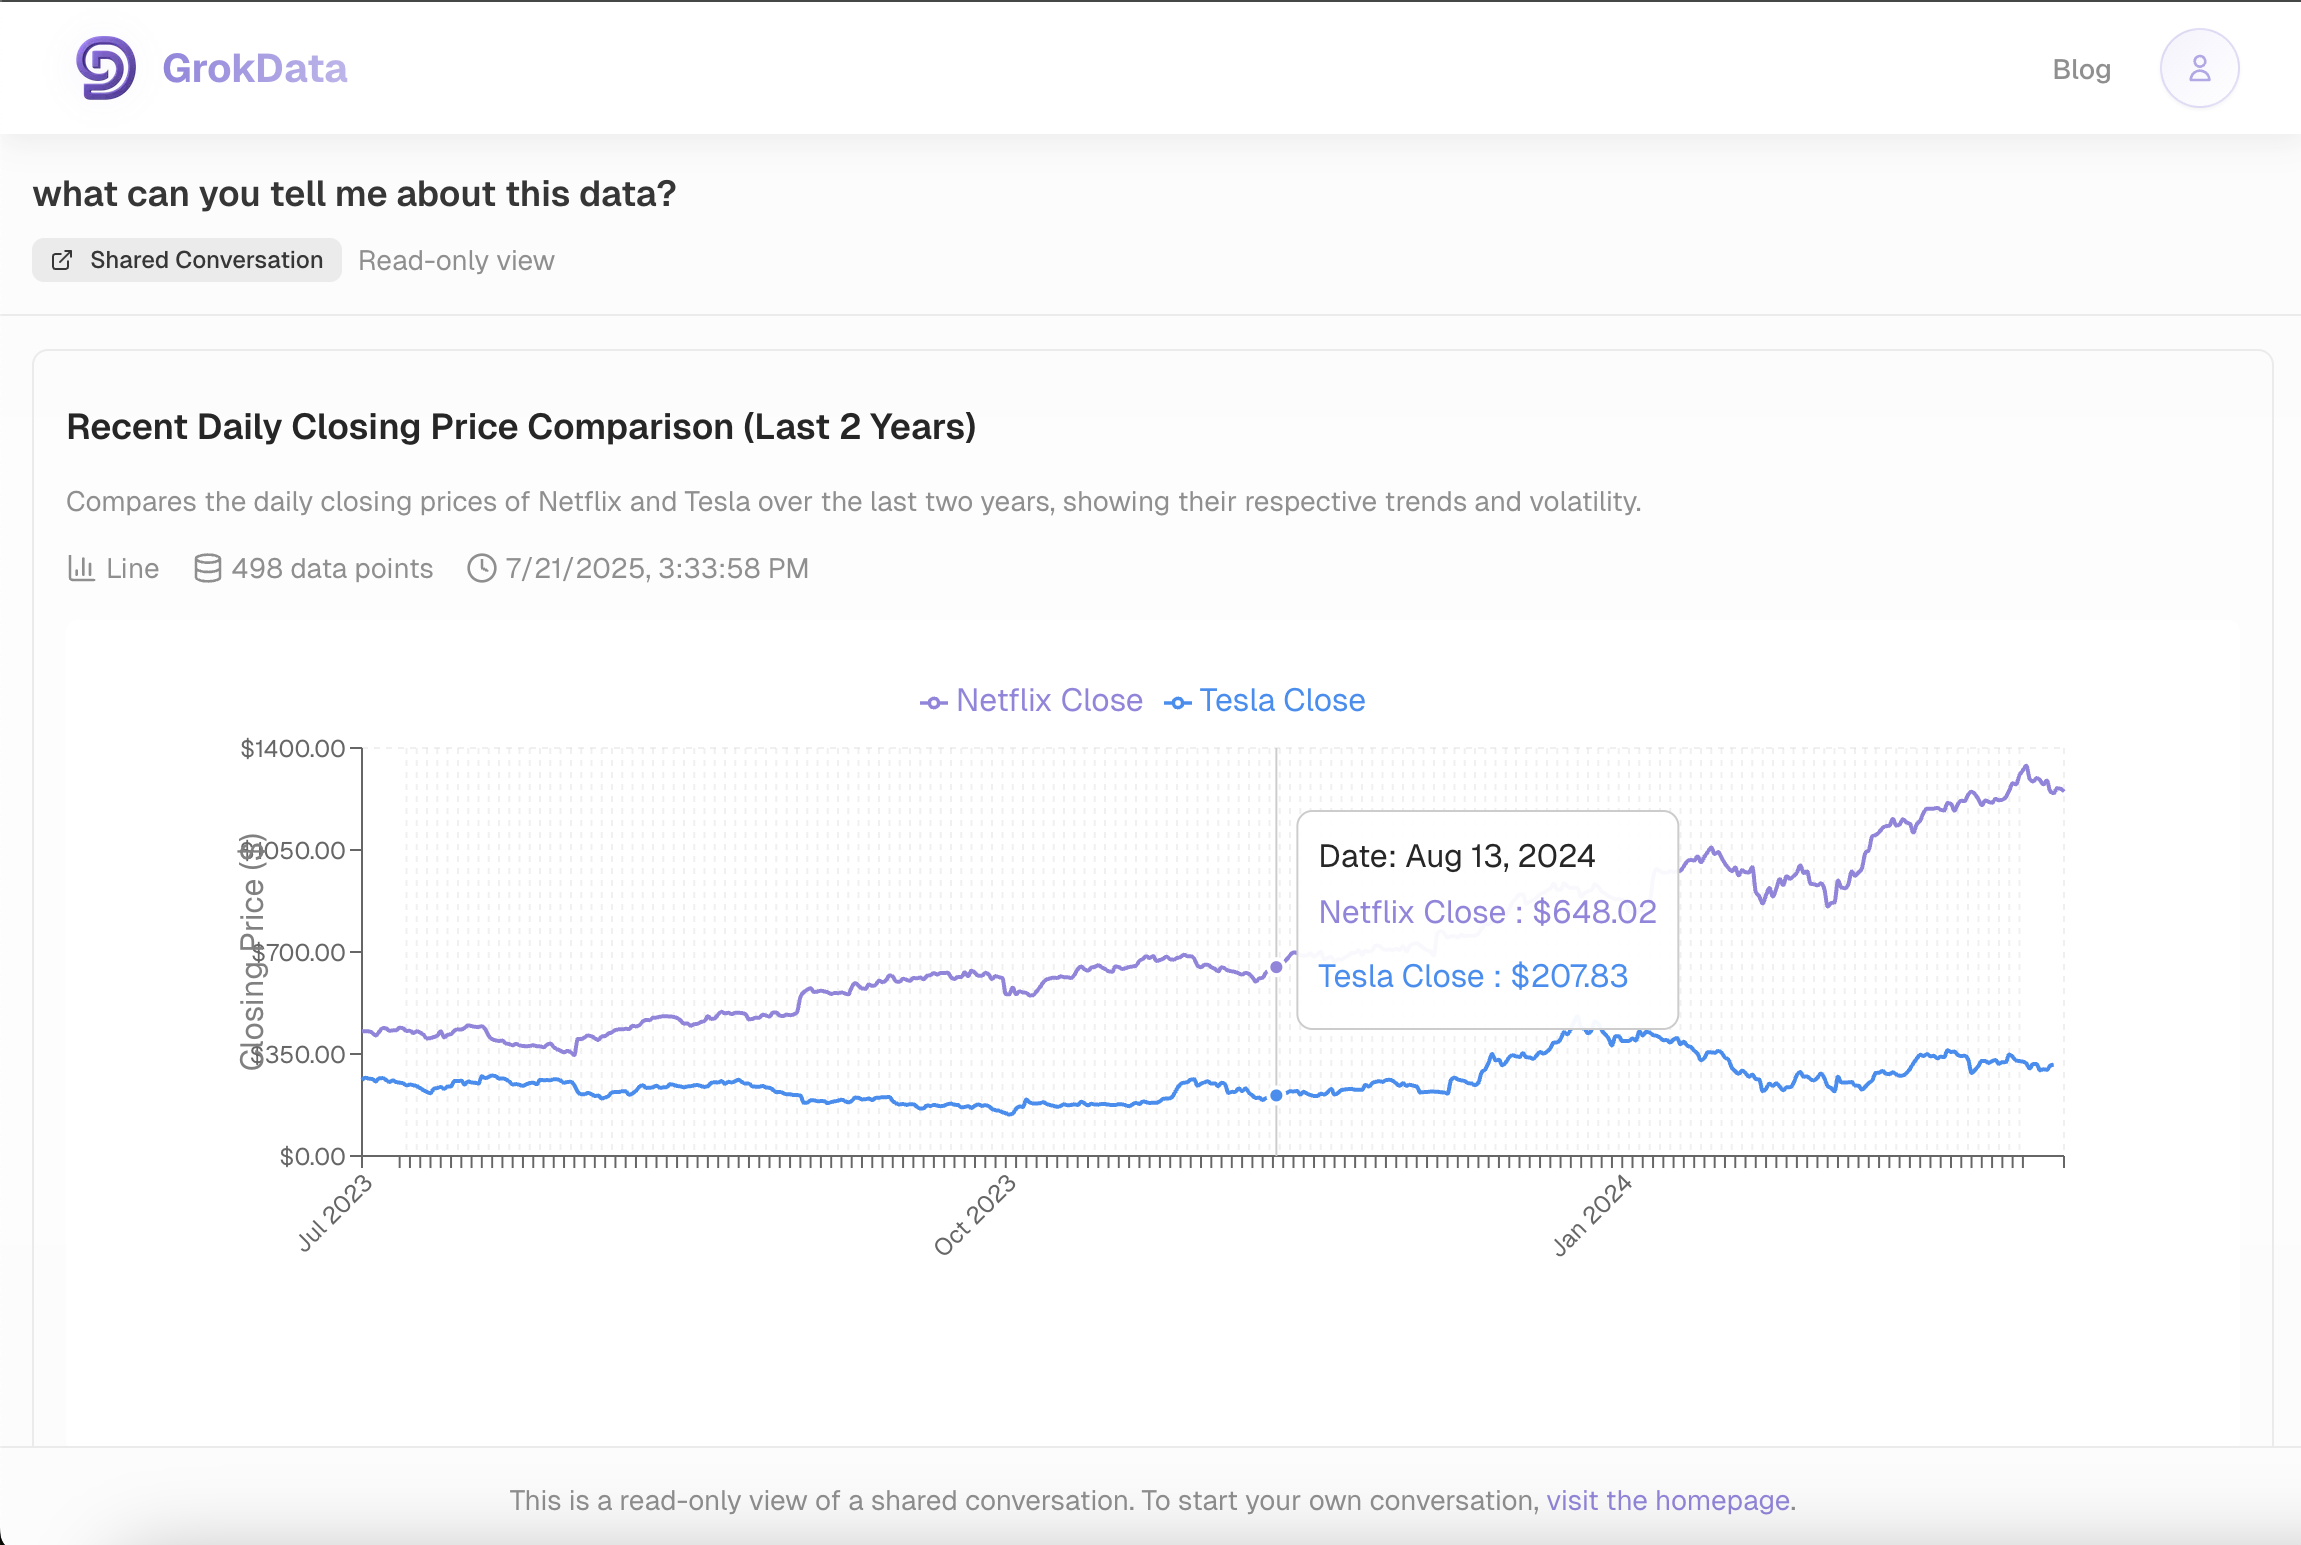Click the purple Netflix data point on chart
Image resolution: width=2301 pixels, height=1545 pixels.
tap(1276, 967)
